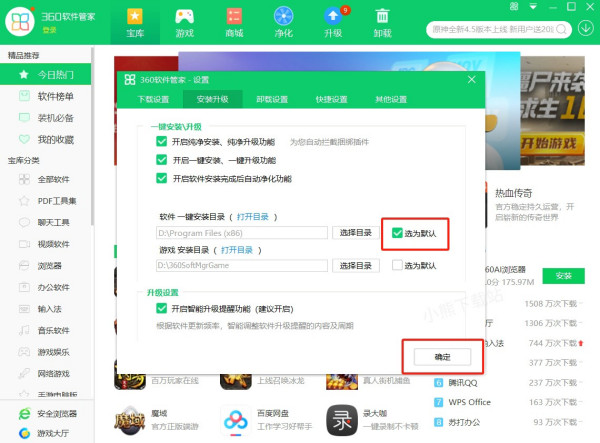The image size is (600, 443).
Task: Select 游戏娱乐 category
Action: pos(46,352)
